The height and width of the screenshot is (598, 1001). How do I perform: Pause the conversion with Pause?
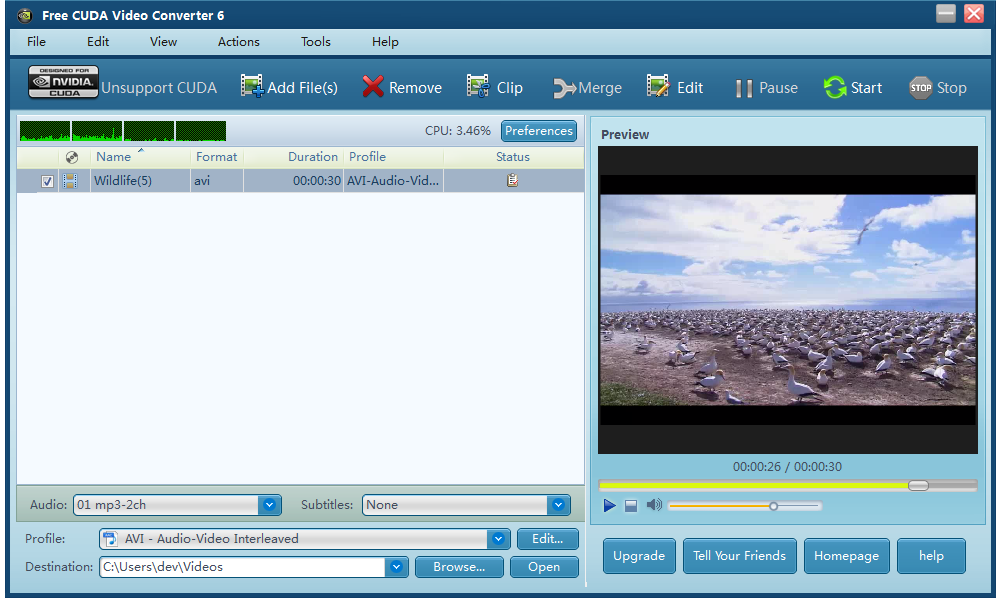click(x=766, y=87)
